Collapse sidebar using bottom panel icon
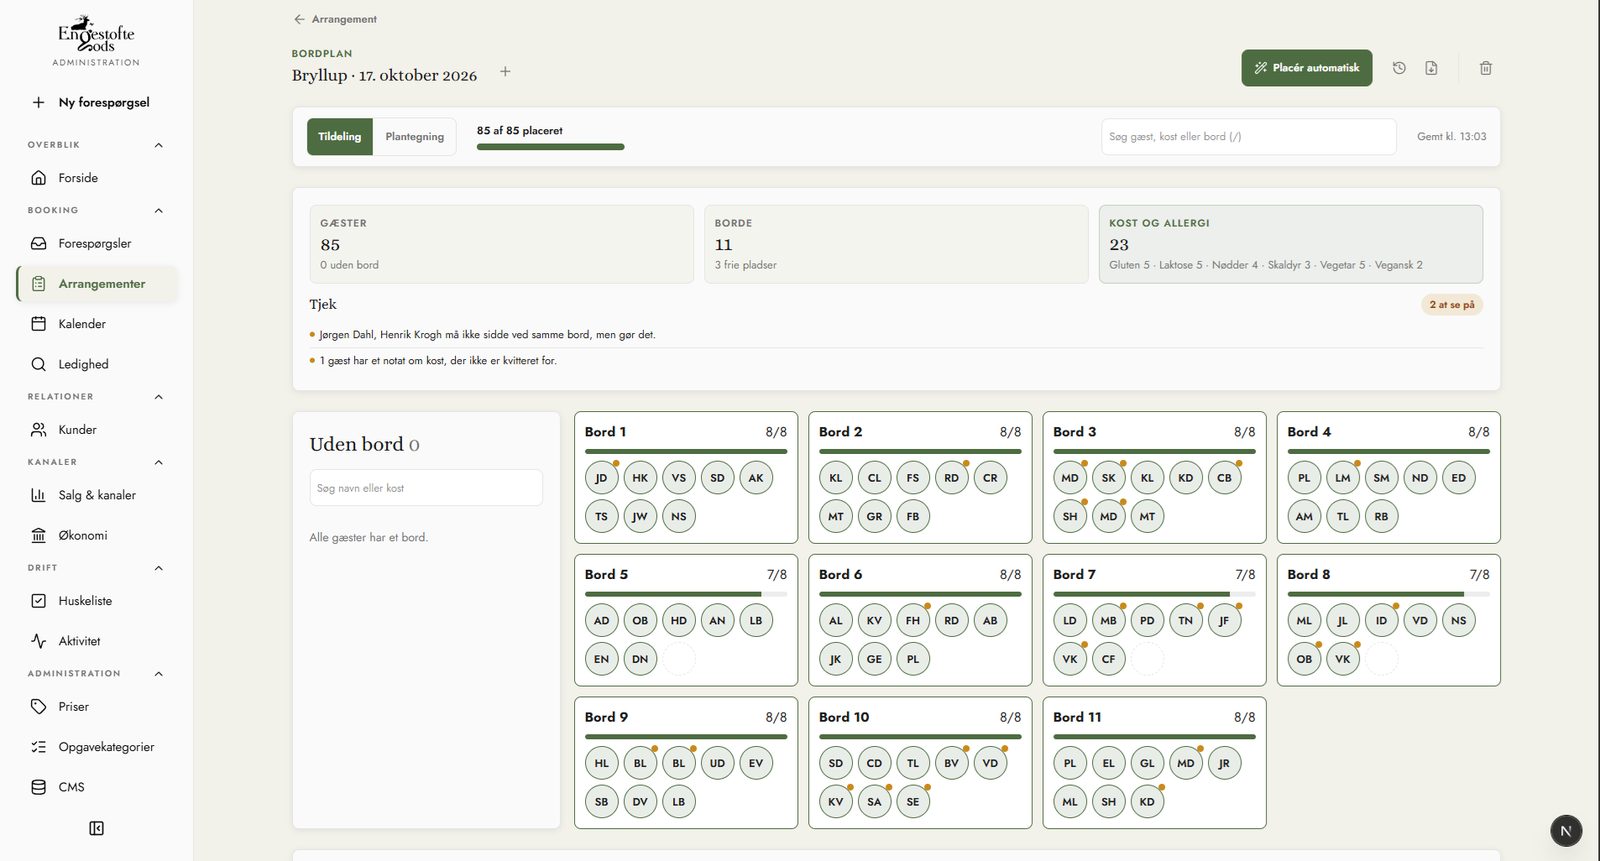 (x=96, y=828)
